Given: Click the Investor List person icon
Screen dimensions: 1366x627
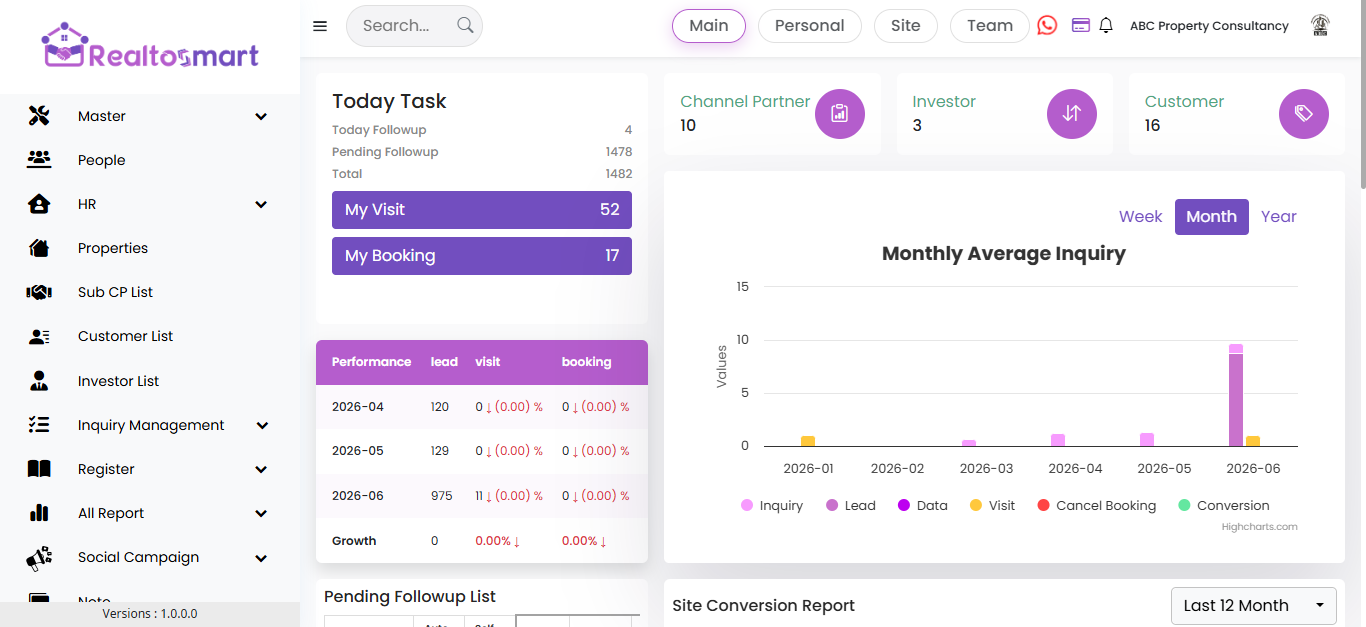Looking at the screenshot, I should [x=39, y=380].
